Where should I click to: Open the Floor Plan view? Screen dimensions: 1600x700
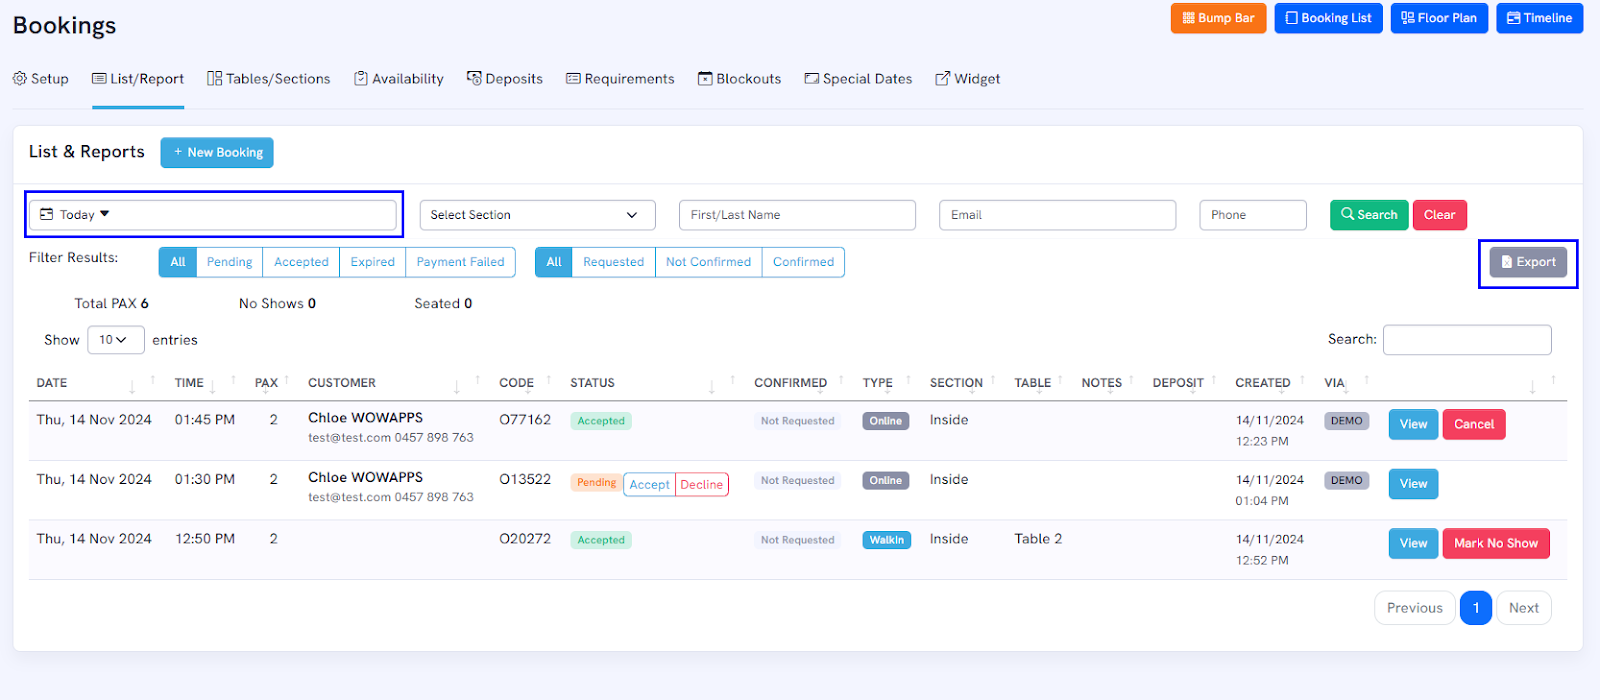pyautogui.click(x=1439, y=18)
